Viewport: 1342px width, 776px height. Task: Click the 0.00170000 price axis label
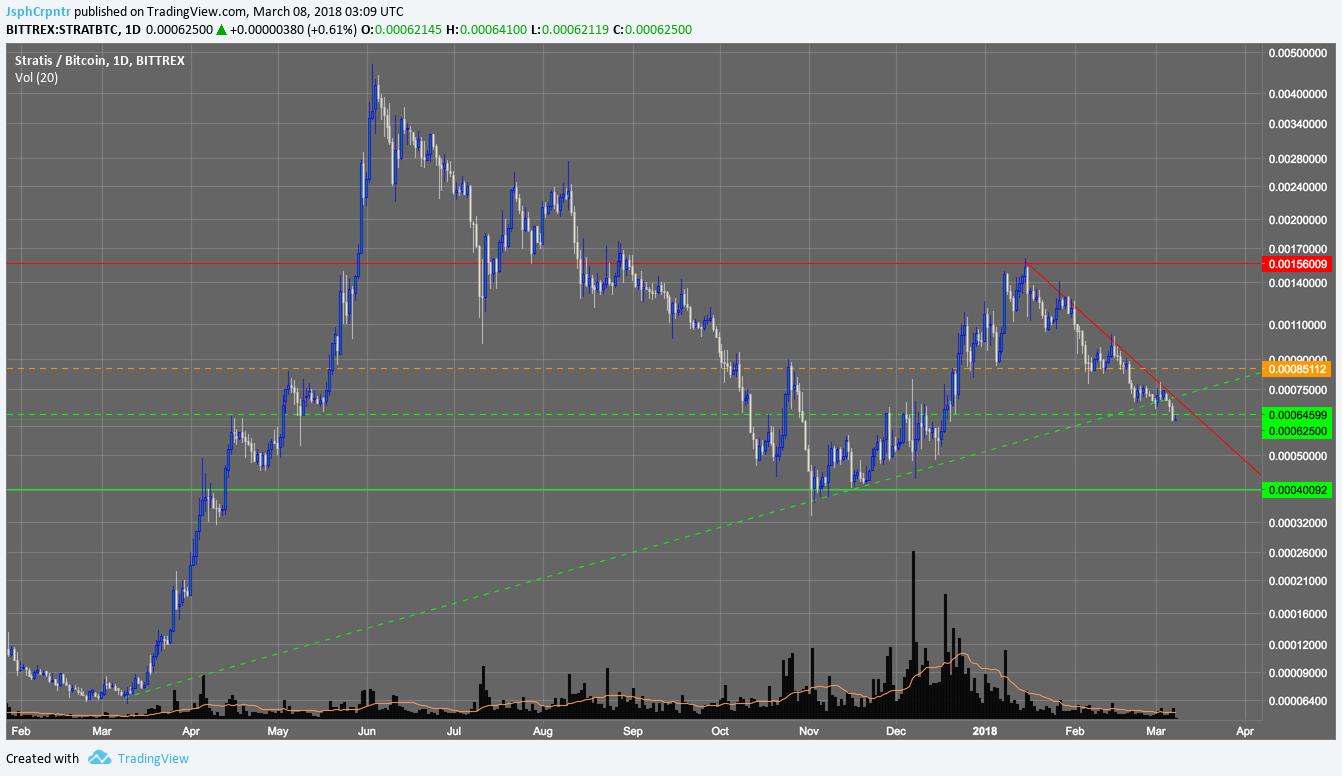[1299, 249]
